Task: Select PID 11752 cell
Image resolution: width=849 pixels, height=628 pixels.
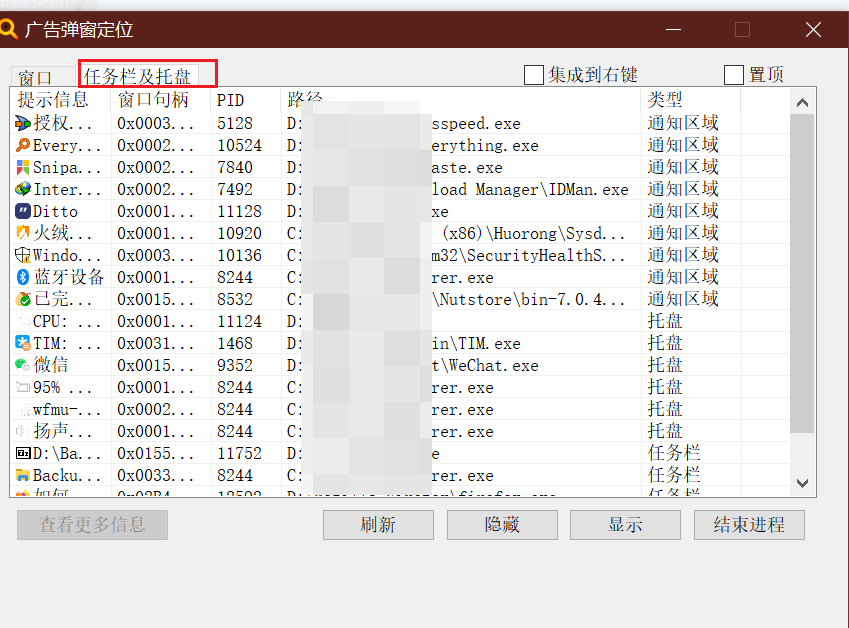Action: (x=239, y=453)
